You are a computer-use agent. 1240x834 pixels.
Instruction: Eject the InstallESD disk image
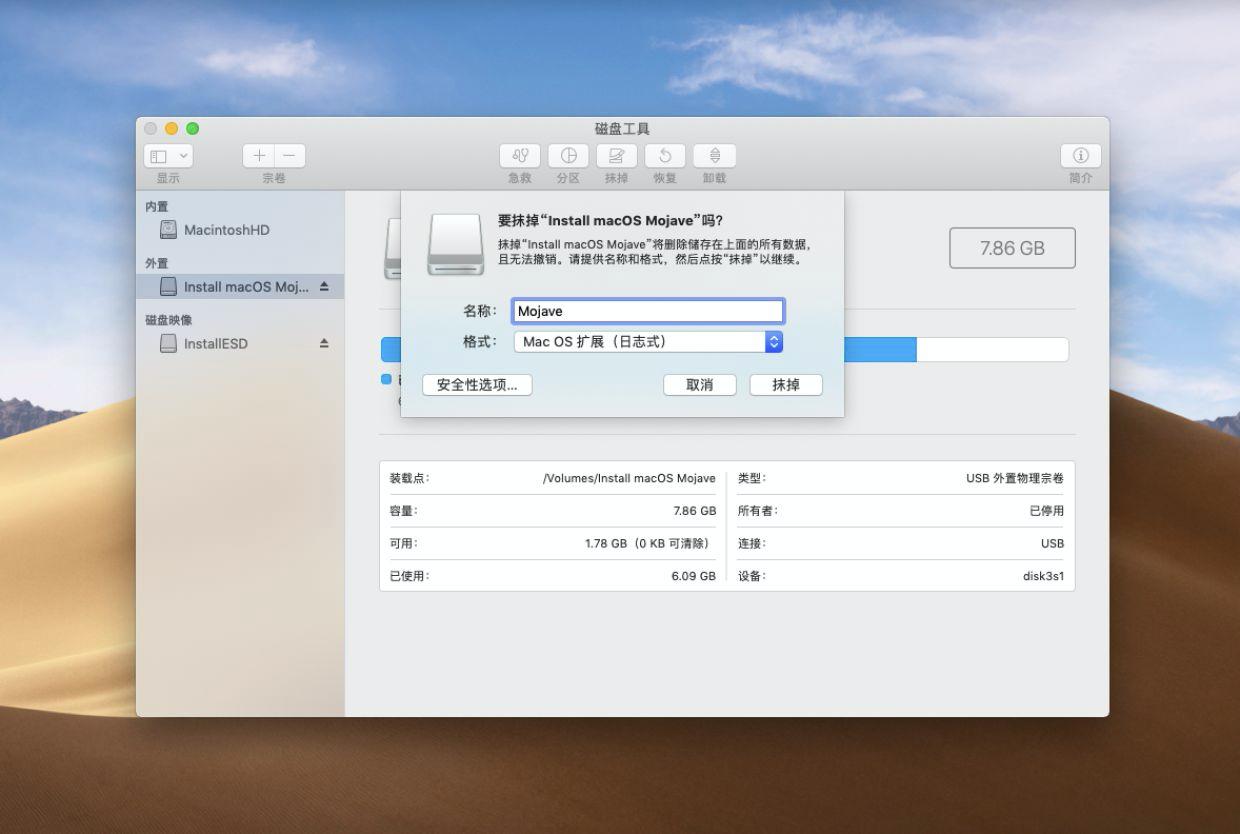(325, 343)
